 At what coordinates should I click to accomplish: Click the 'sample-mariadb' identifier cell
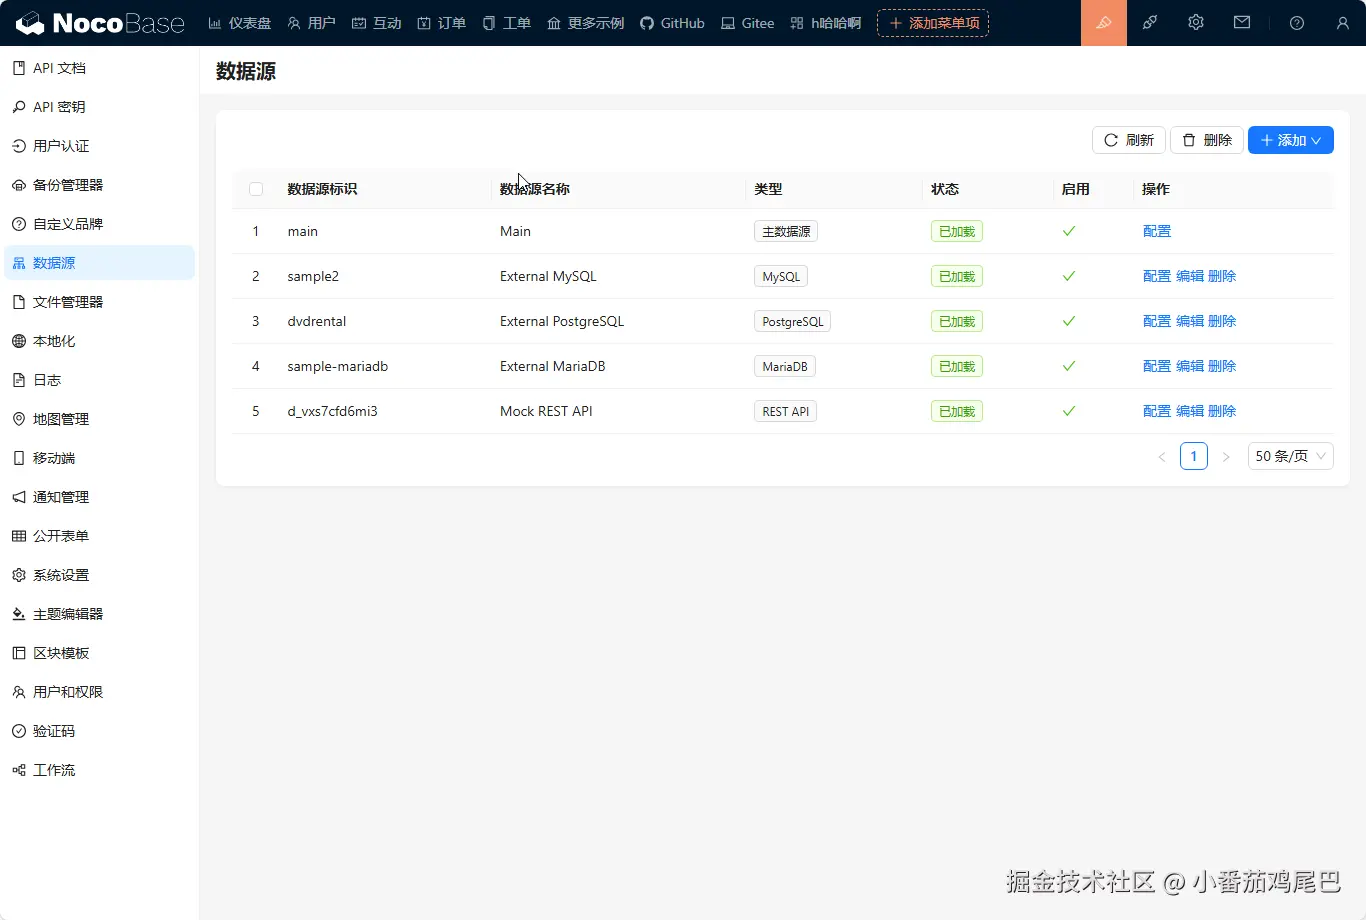337,366
